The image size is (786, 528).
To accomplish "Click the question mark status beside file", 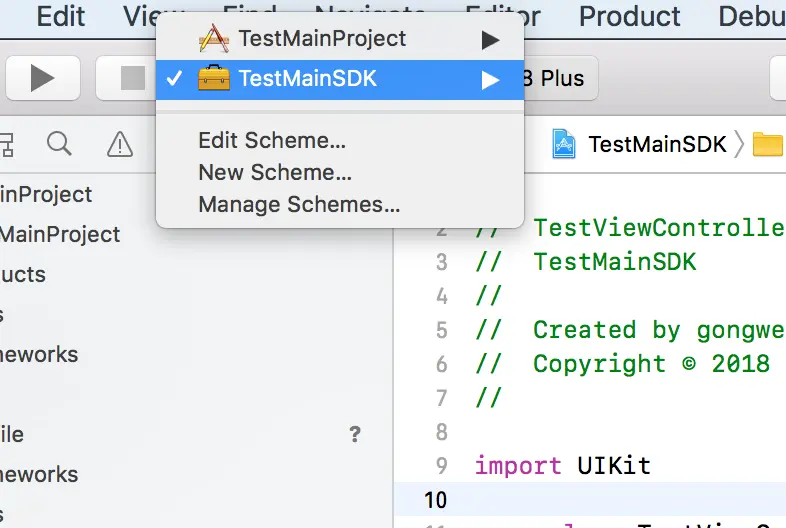I will tap(355, 434).
